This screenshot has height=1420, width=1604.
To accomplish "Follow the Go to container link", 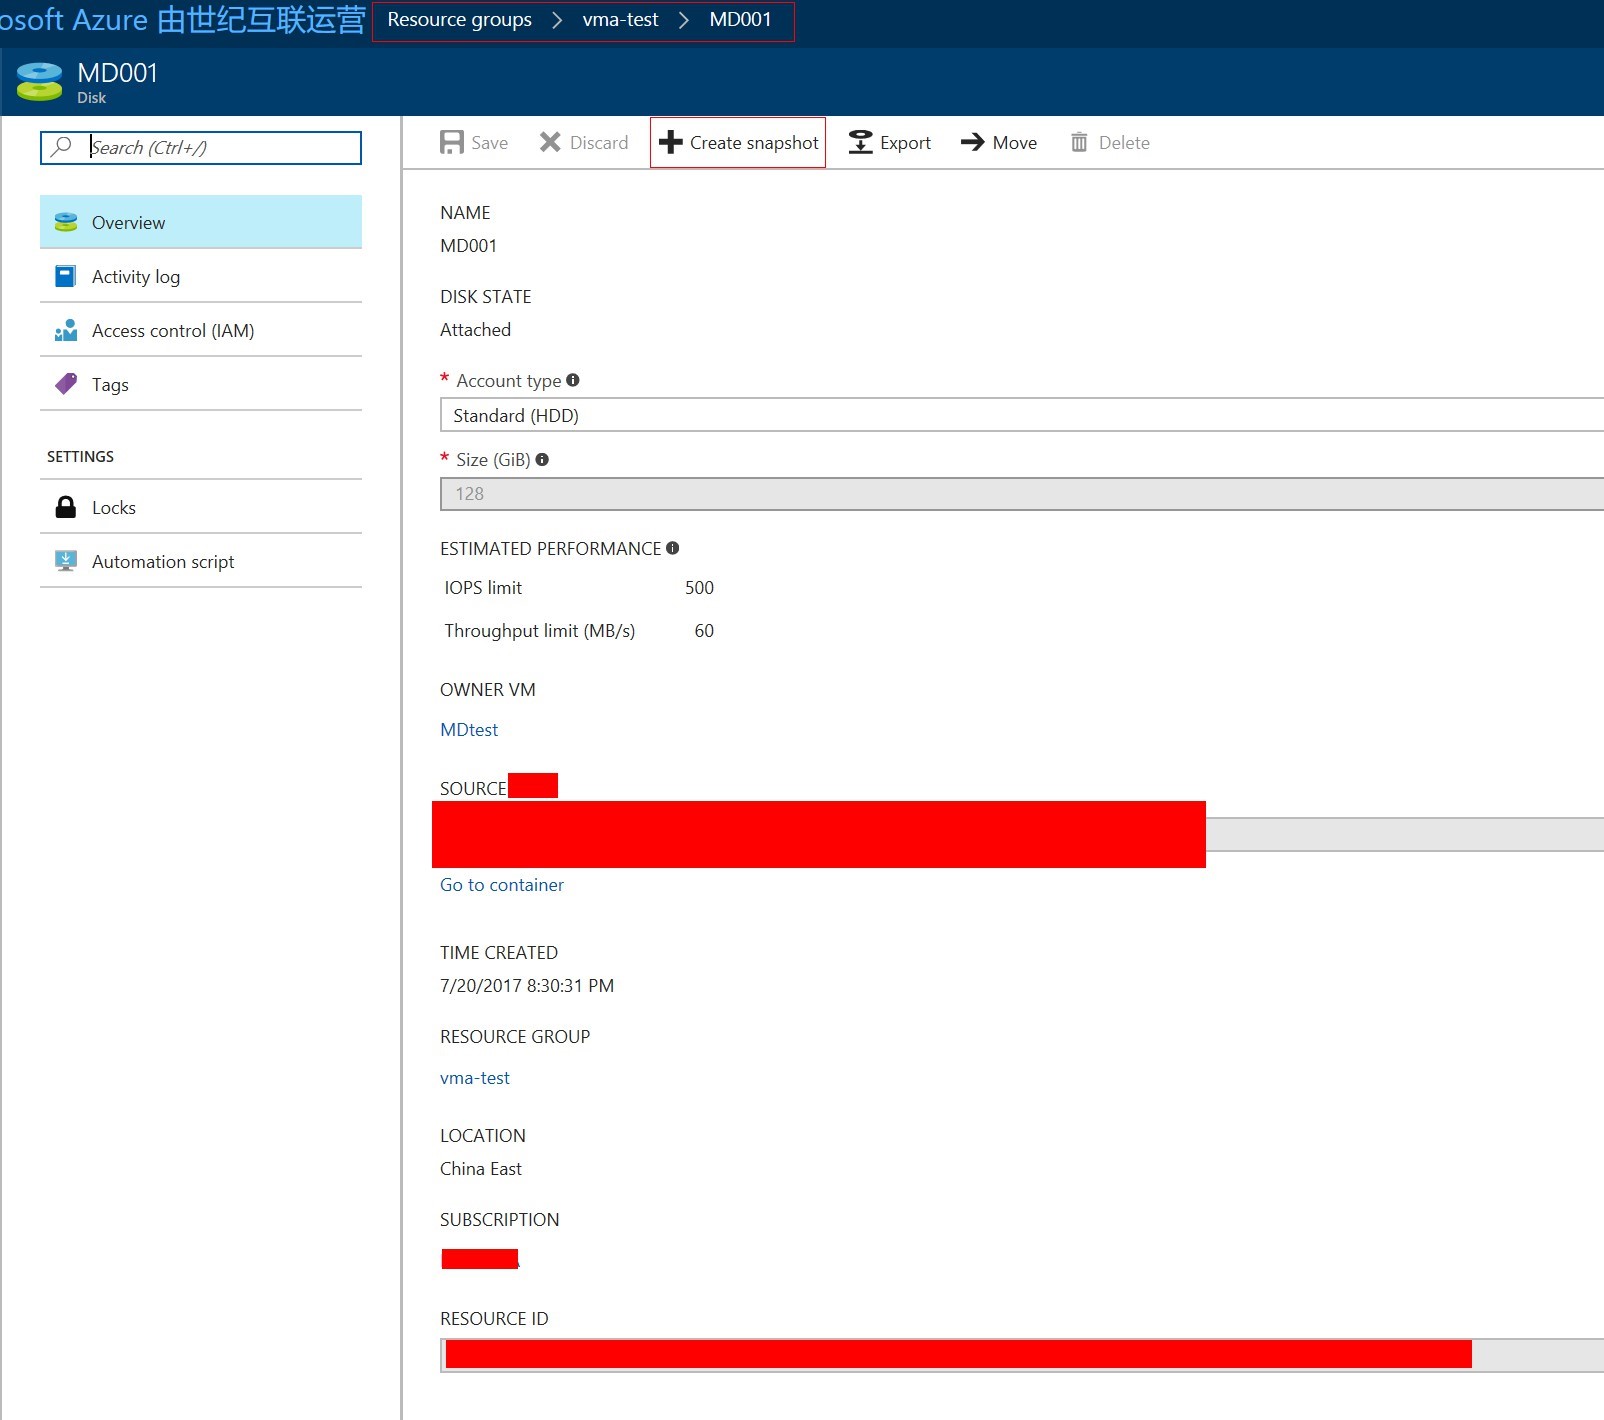I will point(502,885).
